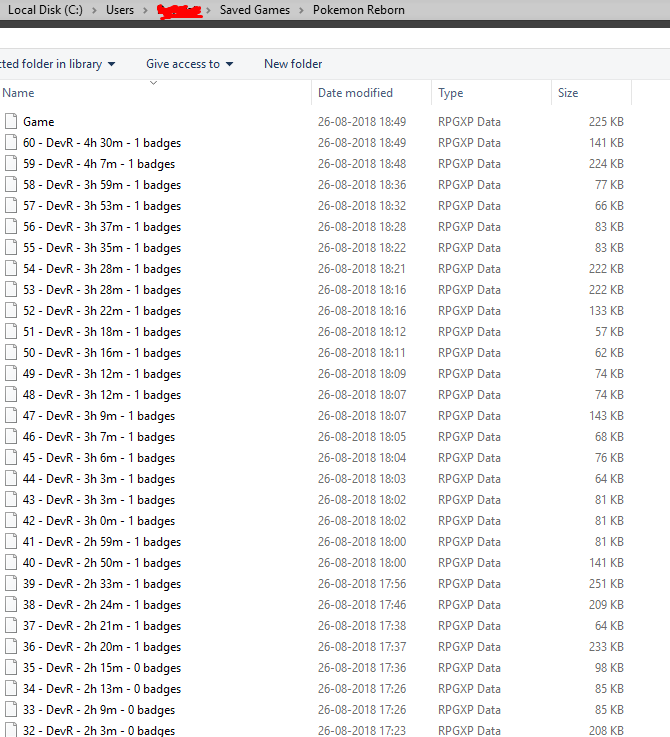This screenshot has width=670, height=737.
Task: Click file icon of 57 - DevR save
Action: point(11,205)
